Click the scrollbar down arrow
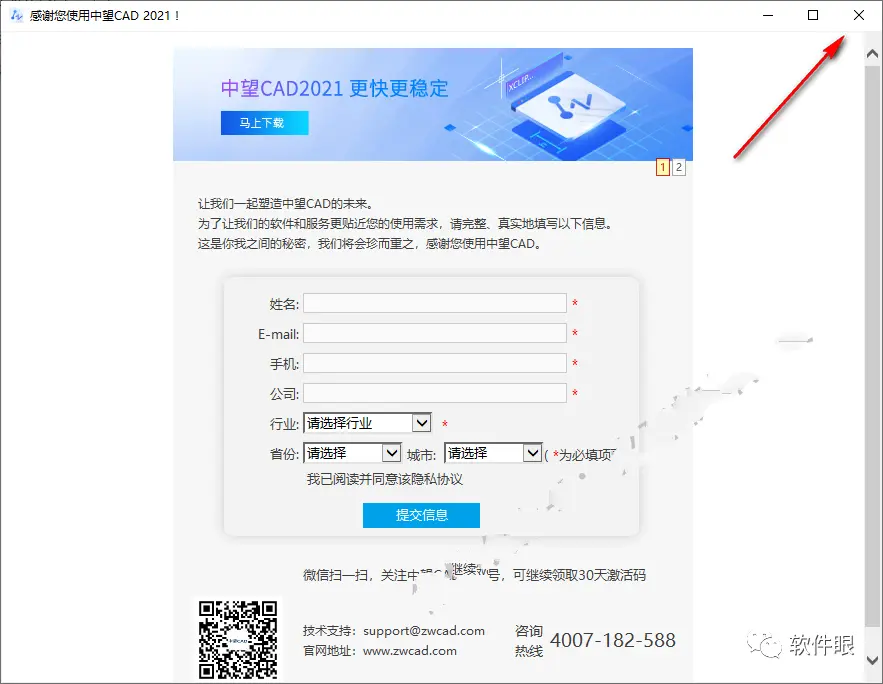This screenshot has height=684, width=883. pos(872,660)
